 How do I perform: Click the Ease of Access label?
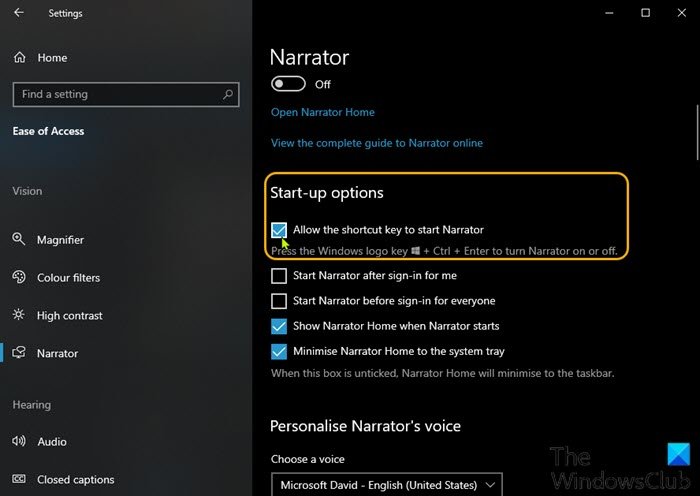[x=48, y=131]
